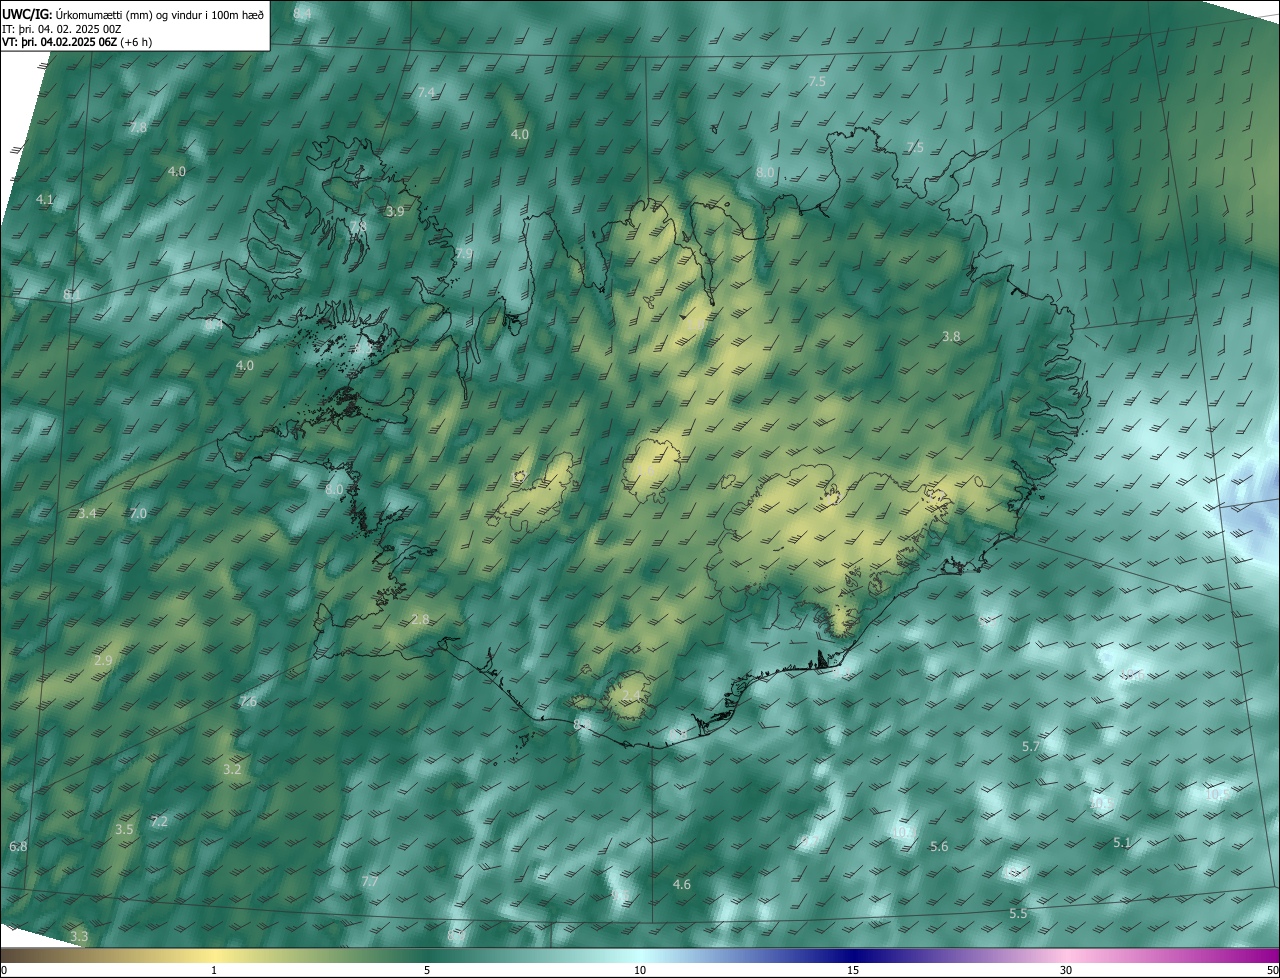Click the value label '7.2' on the map
Viewport: 1280px width, 978px height.
point(159,822)
